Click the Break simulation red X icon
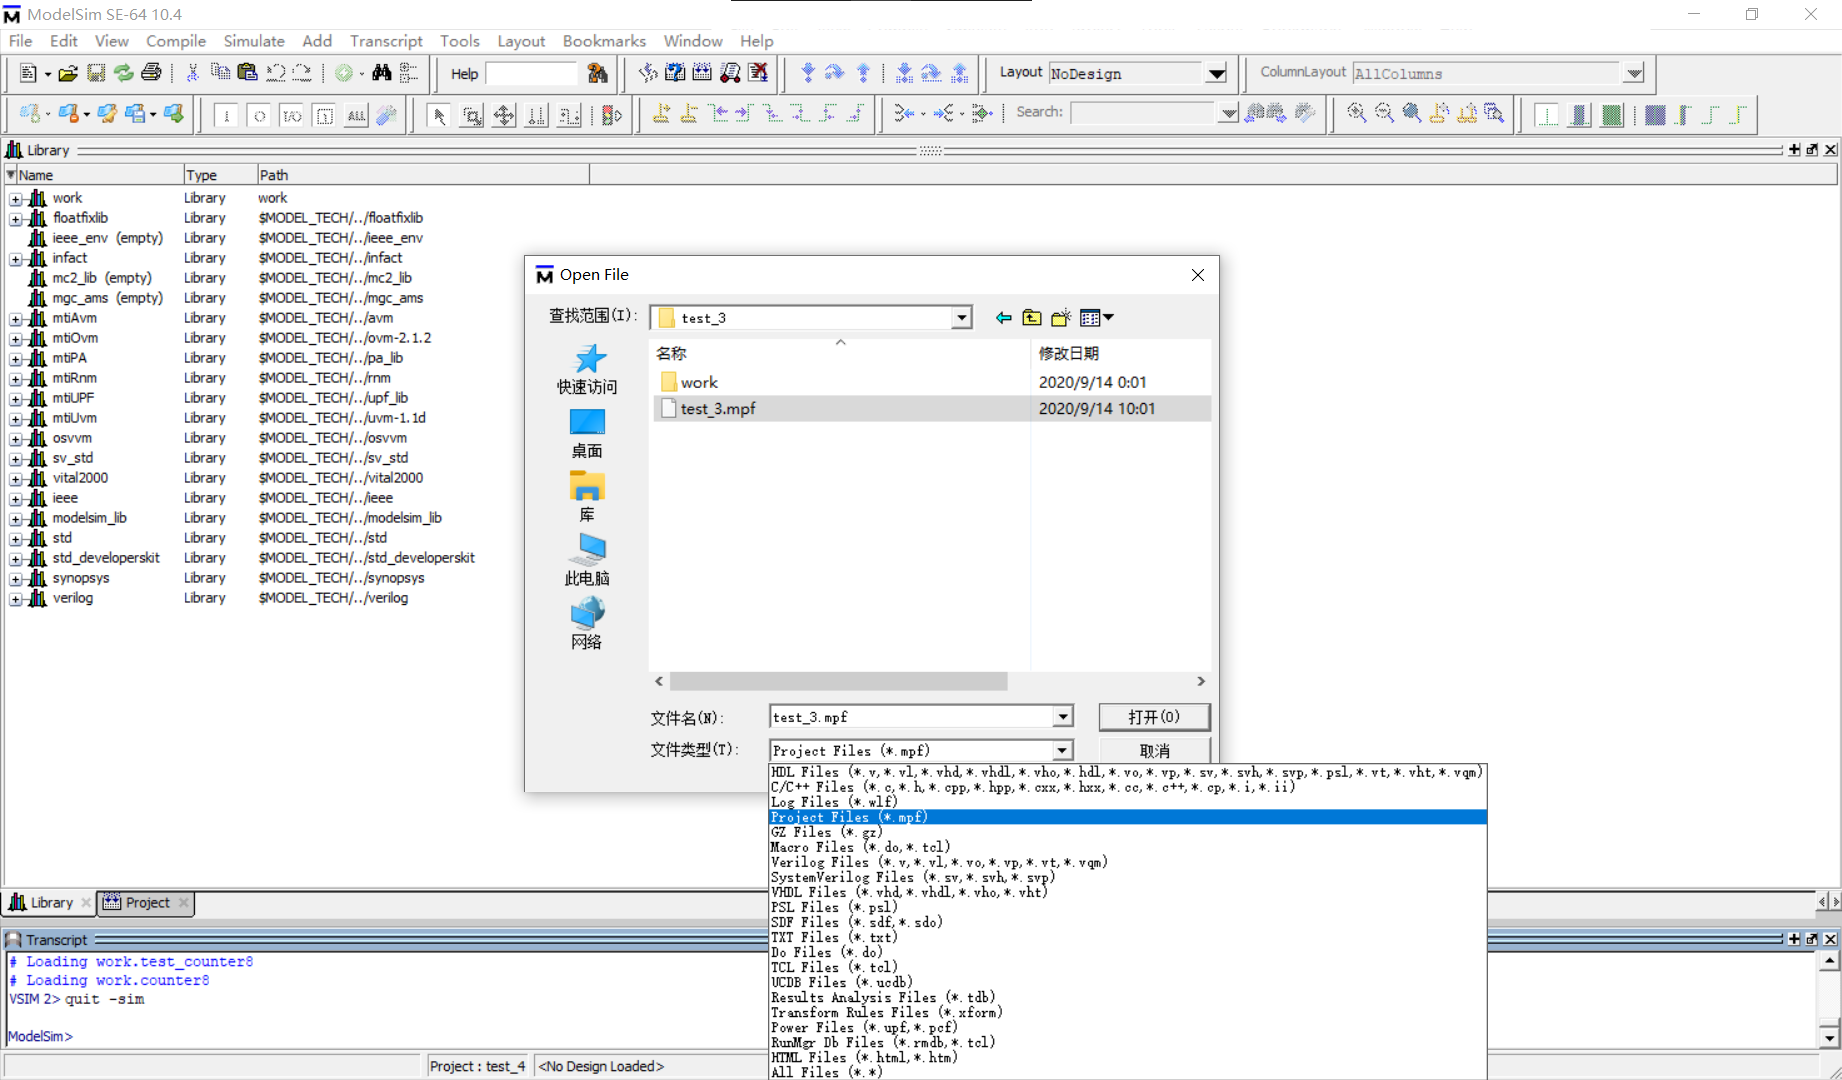The image size is (1842, 1080). tap(759, 73)
